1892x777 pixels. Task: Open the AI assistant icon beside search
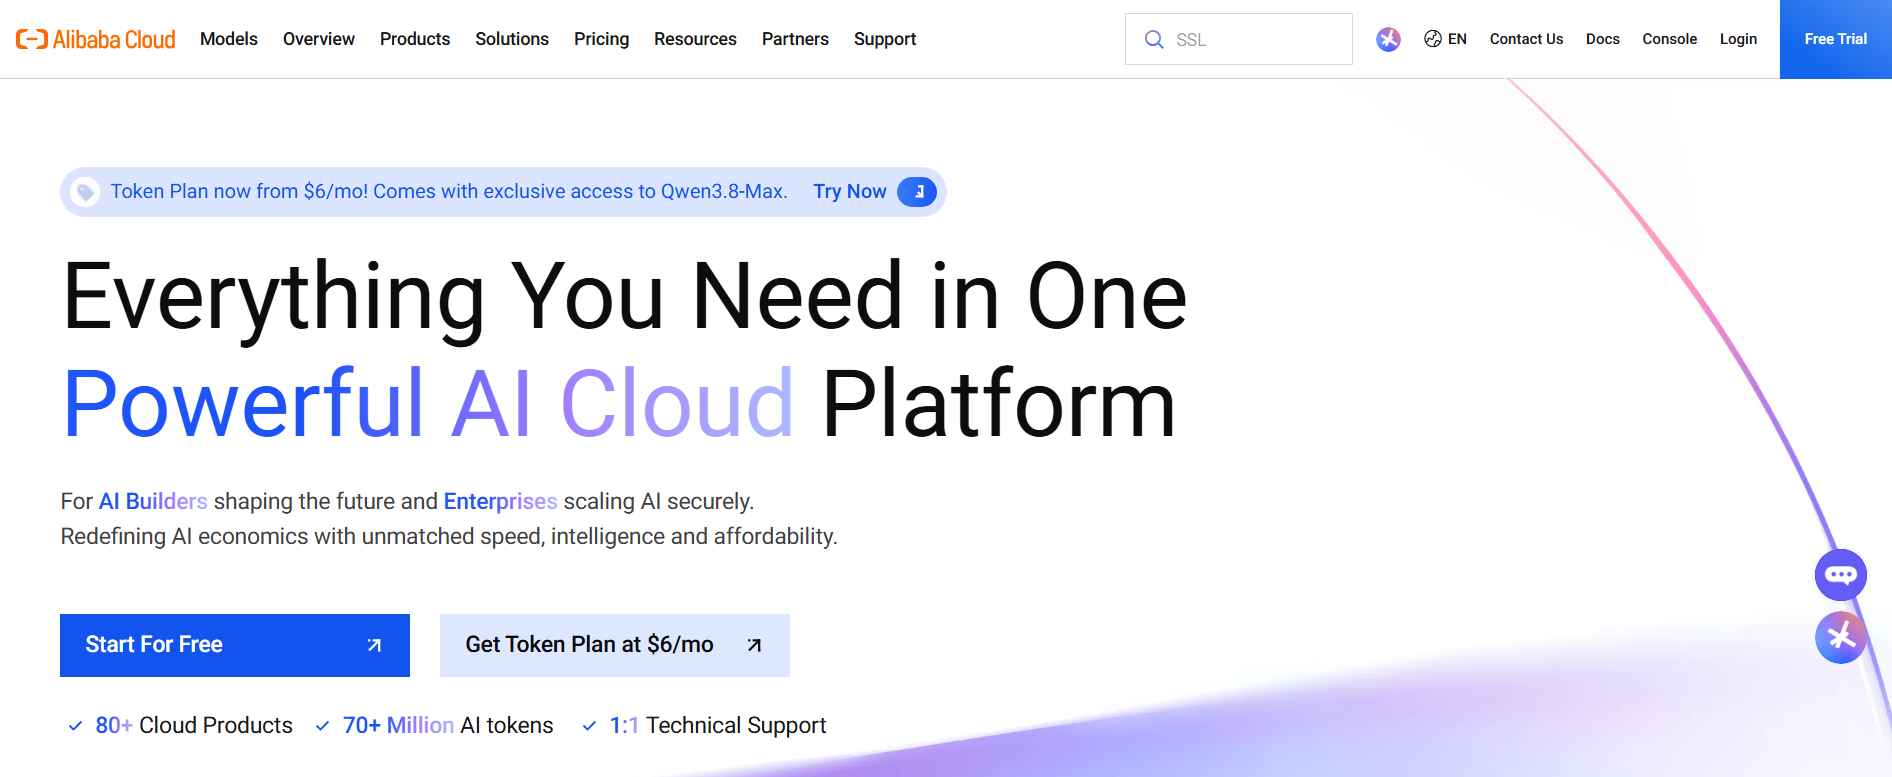click(1388, 39)
